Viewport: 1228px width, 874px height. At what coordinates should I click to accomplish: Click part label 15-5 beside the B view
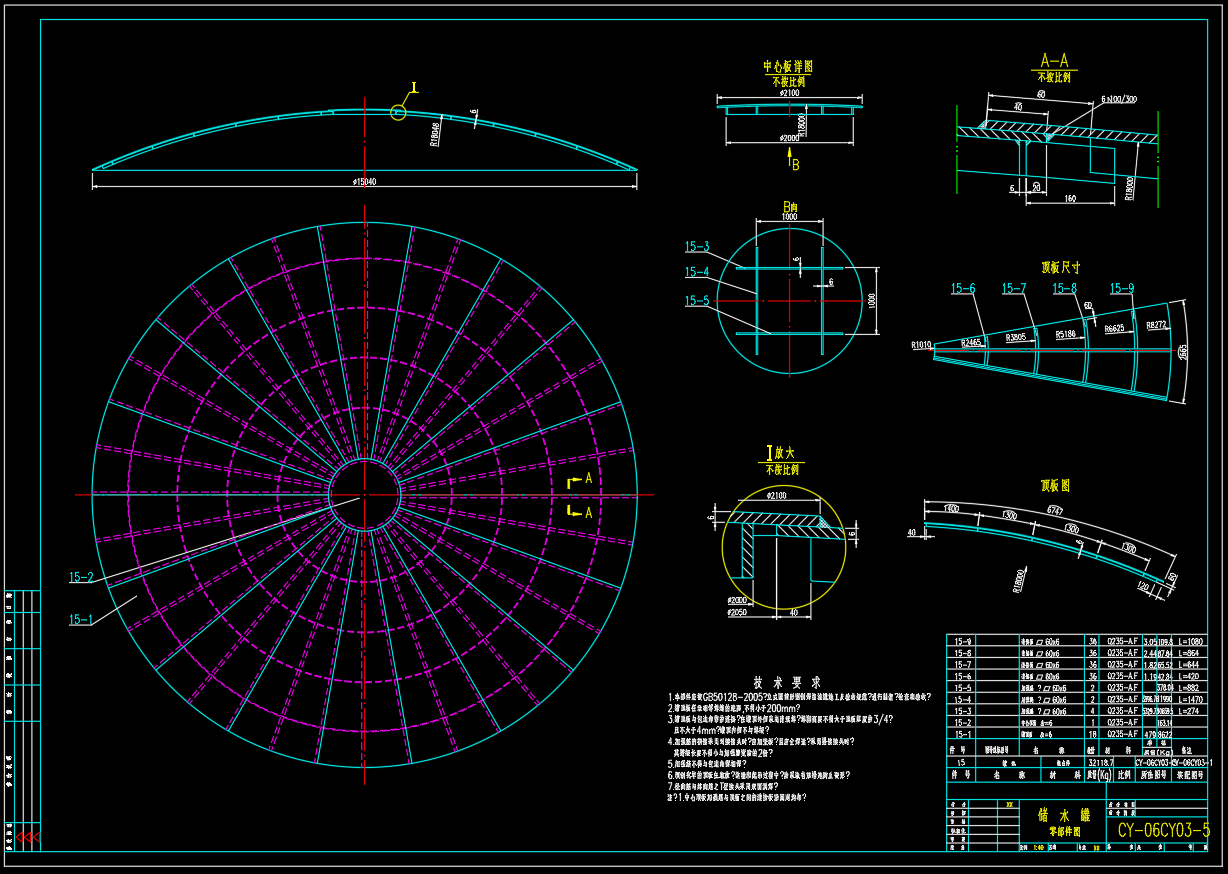[x=697, y=300]
